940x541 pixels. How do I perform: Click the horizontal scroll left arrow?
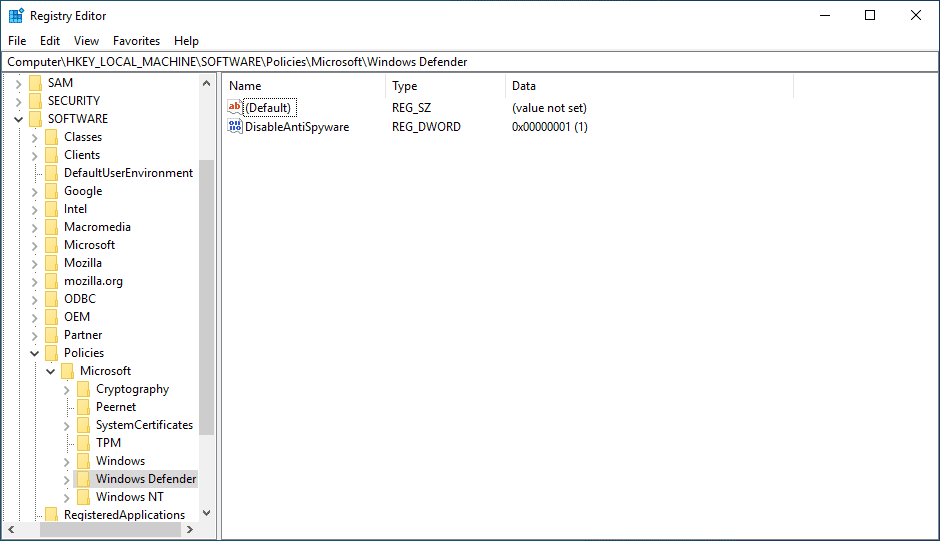[11, 530]
